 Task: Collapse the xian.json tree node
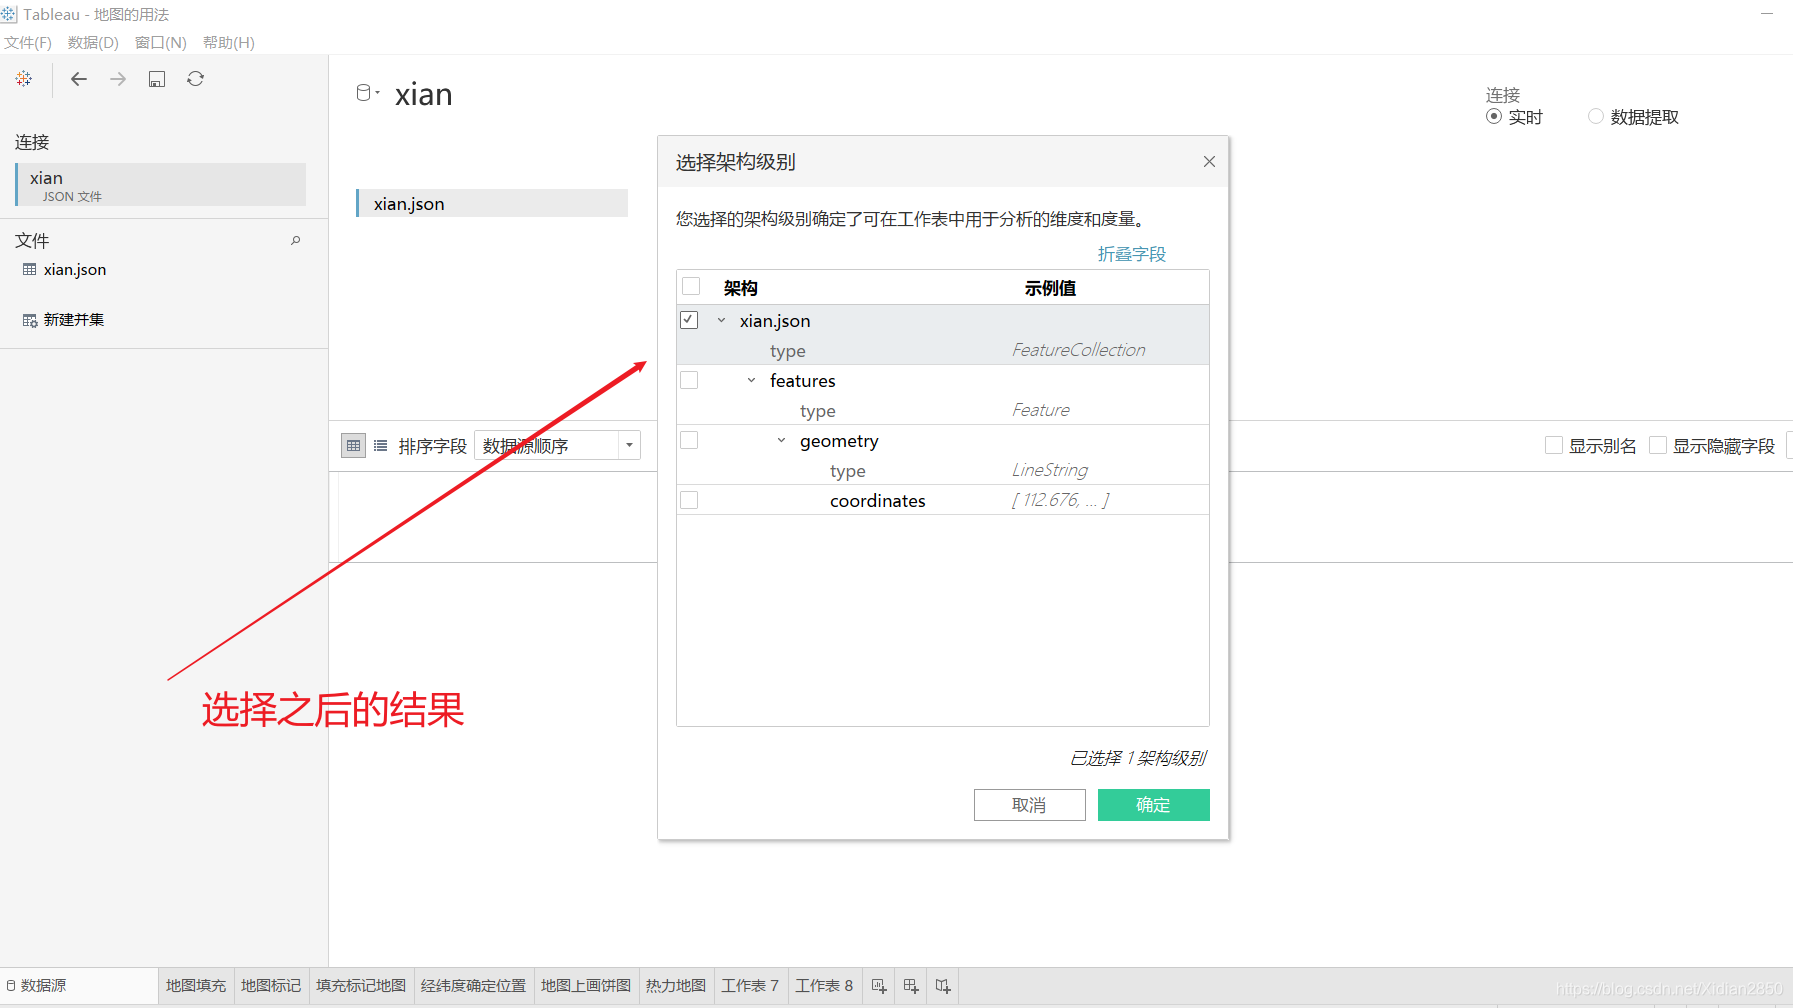pyautogui.click(x=721, y=320)
